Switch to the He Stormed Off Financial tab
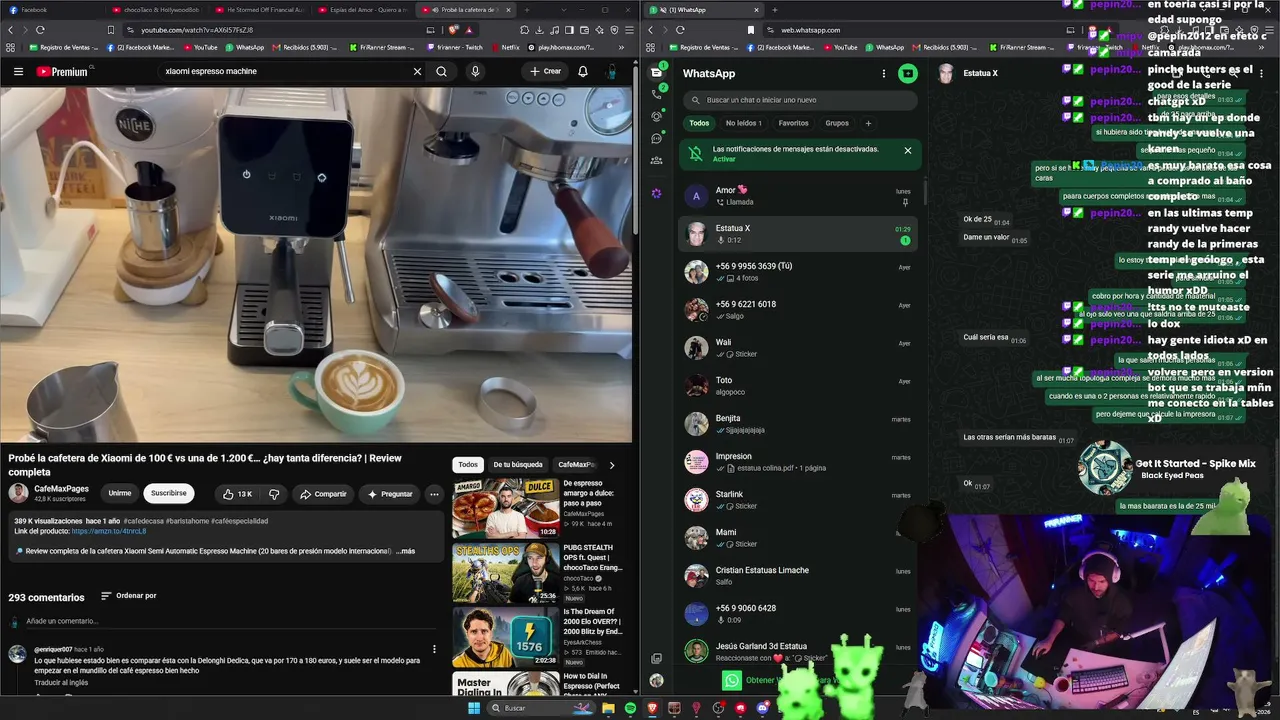The height and width of the screenshot is (720, 1280). click(259, 10)
